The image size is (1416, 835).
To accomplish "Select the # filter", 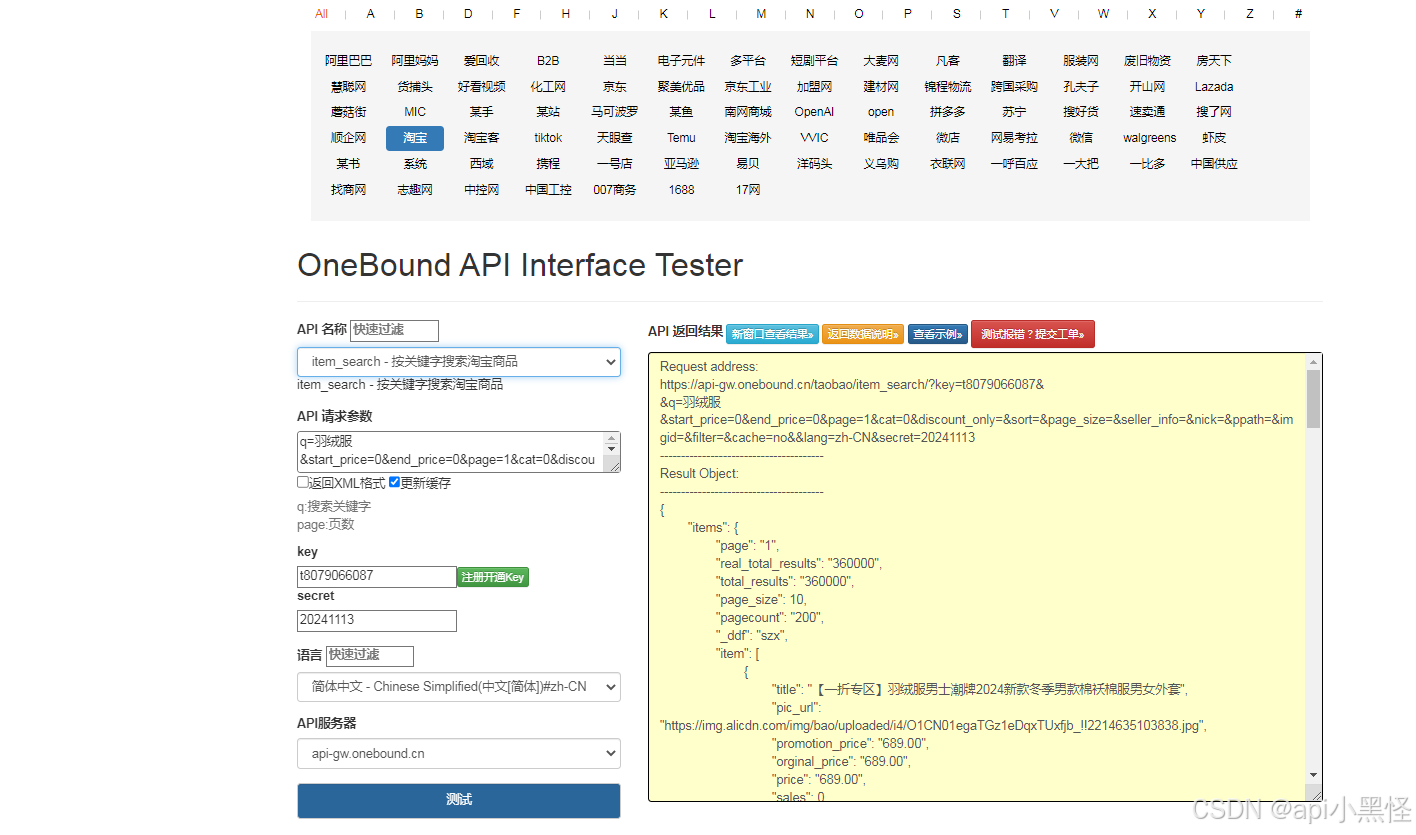I will tap(1298, 14).
